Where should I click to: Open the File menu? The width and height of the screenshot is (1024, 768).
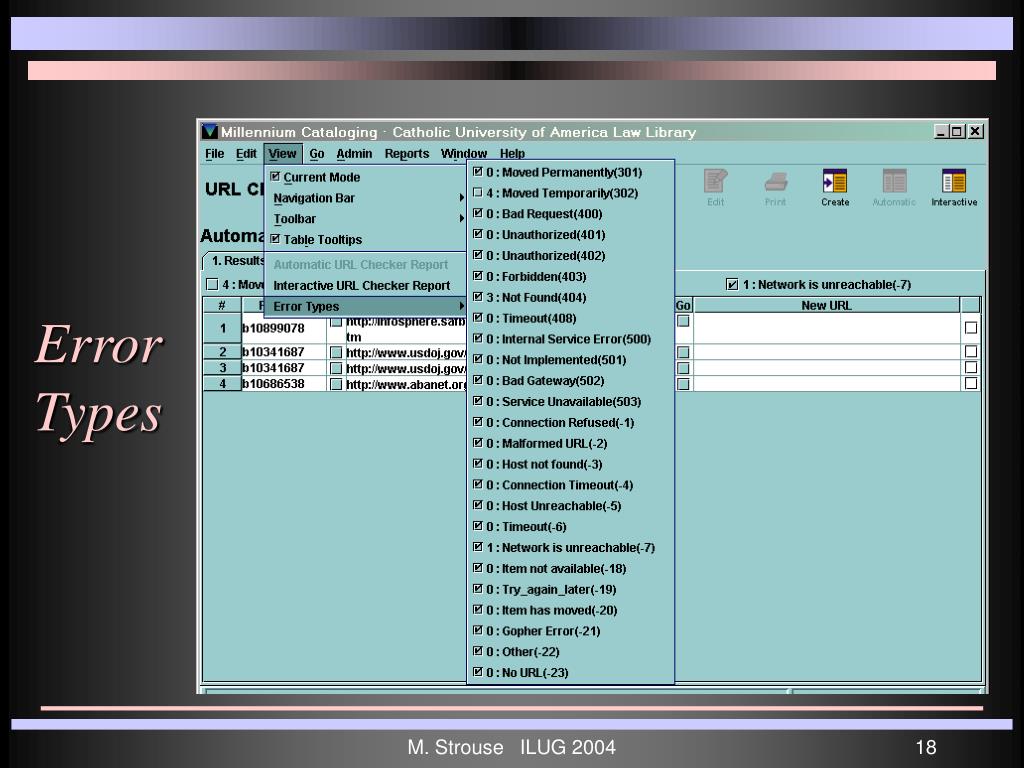click(214, 153)
